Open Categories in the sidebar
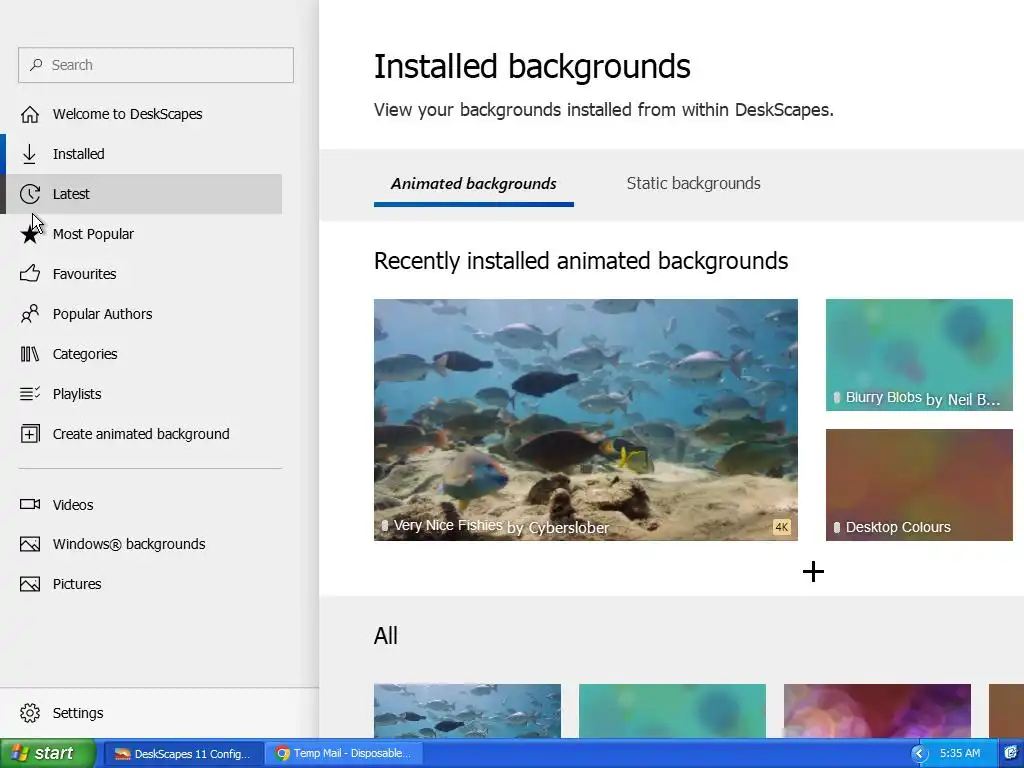 (x=85, y=354)
